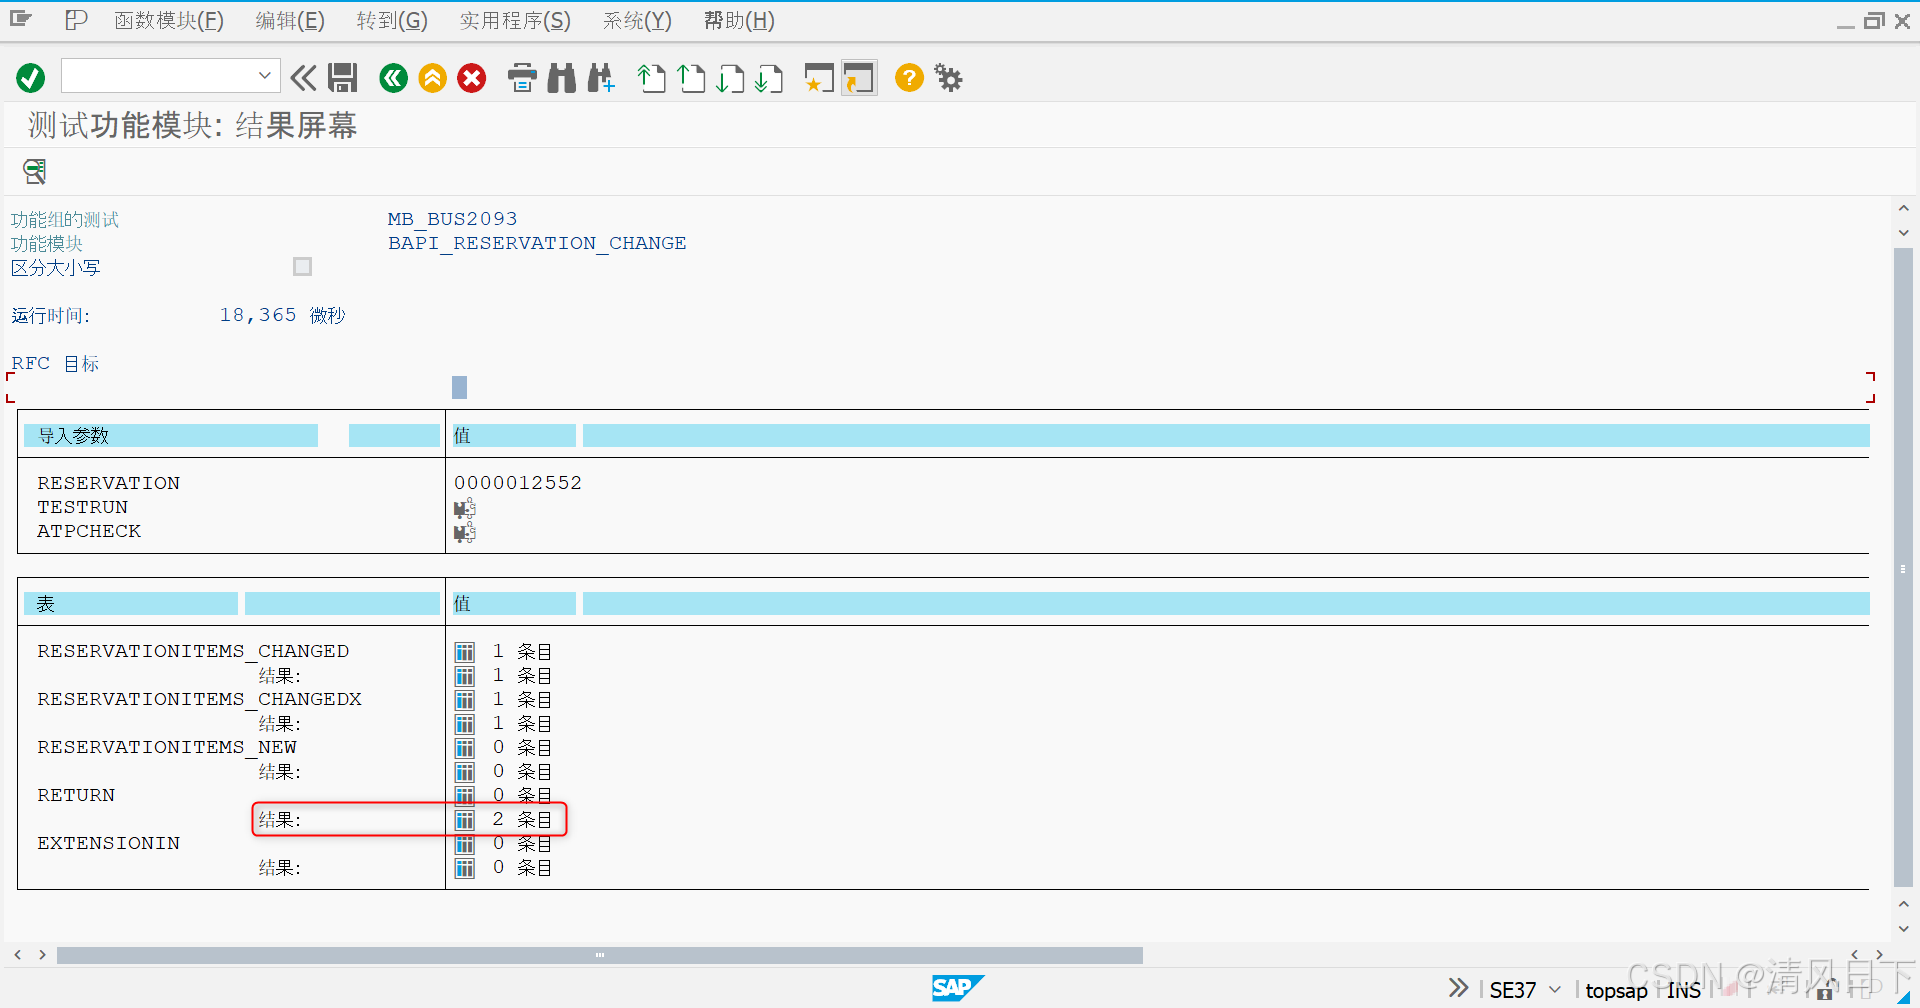Image resolution: width=1920 pixels, height=1008 pixels.
Task: Print the result screen with the printer icon
Action: [522, 78]
